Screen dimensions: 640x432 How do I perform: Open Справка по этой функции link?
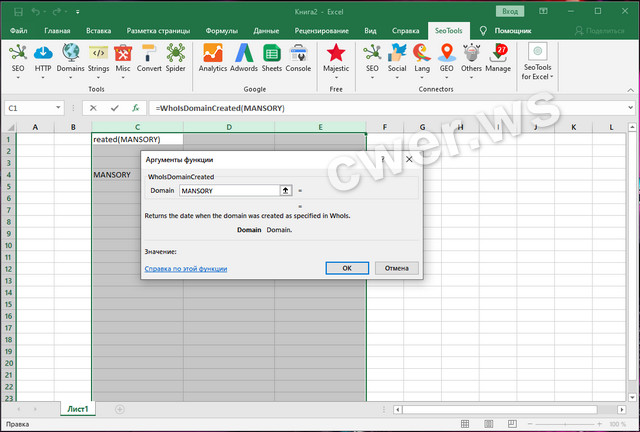186,269
